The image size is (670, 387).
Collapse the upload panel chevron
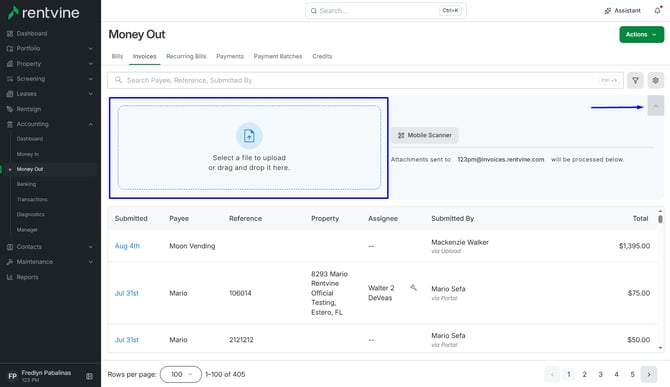tap(655, 106)
